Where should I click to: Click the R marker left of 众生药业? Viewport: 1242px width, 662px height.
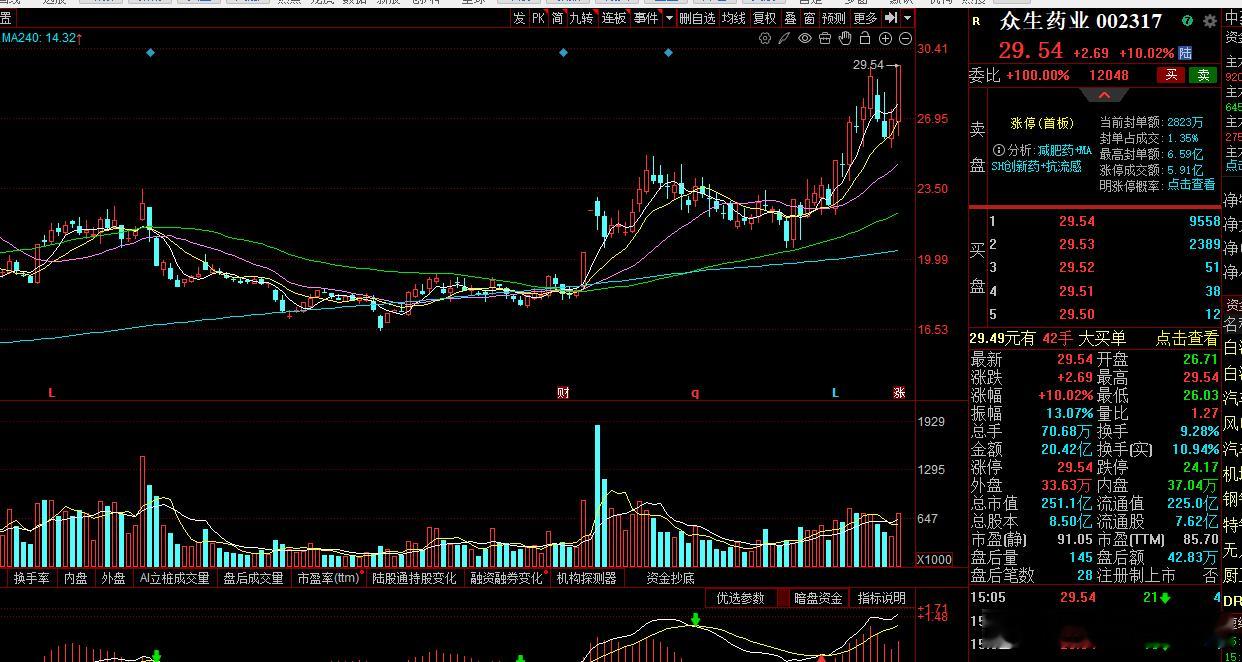(977, 21)
